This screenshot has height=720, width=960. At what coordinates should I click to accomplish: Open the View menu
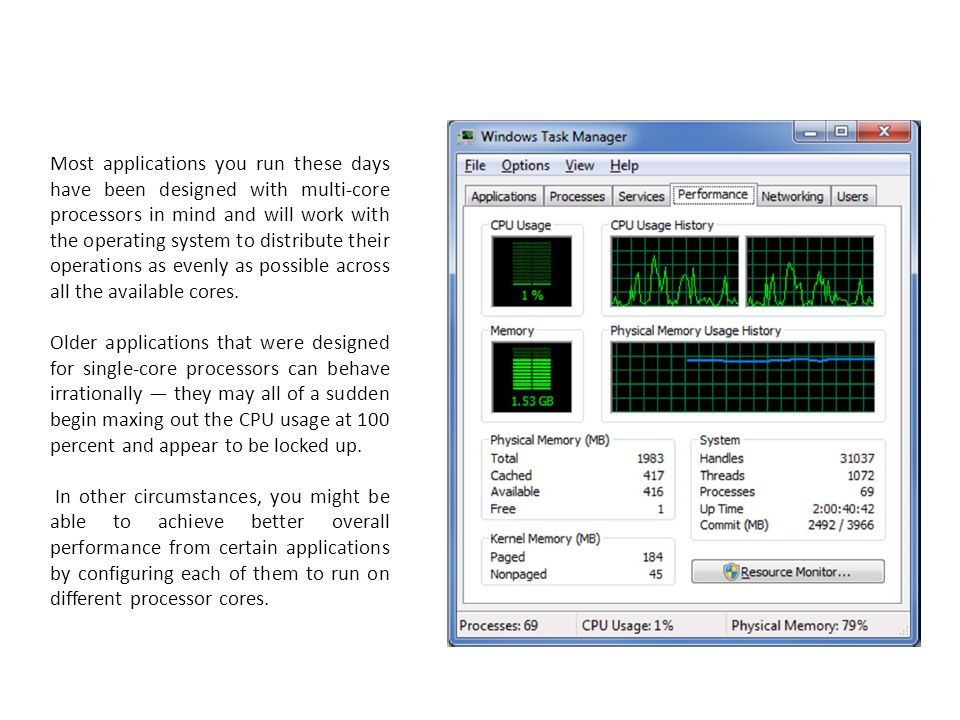(579, 165)
